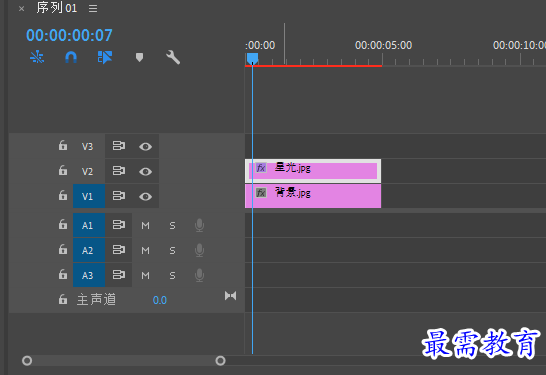The height and width of the screenshot is (375, 546).
Task: Toggle A3 track targeting
Action: click(x=89, y=275)
